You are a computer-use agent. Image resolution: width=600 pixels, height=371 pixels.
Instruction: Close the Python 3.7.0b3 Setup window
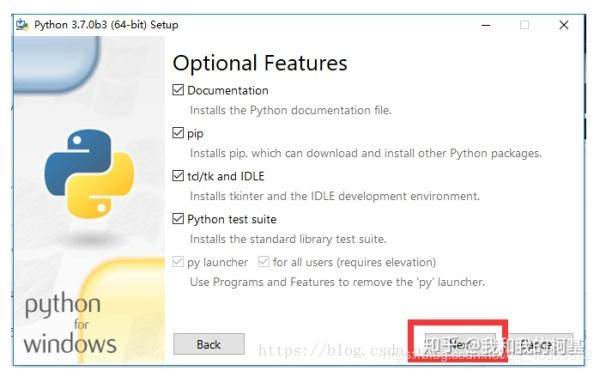pos(564,25)
